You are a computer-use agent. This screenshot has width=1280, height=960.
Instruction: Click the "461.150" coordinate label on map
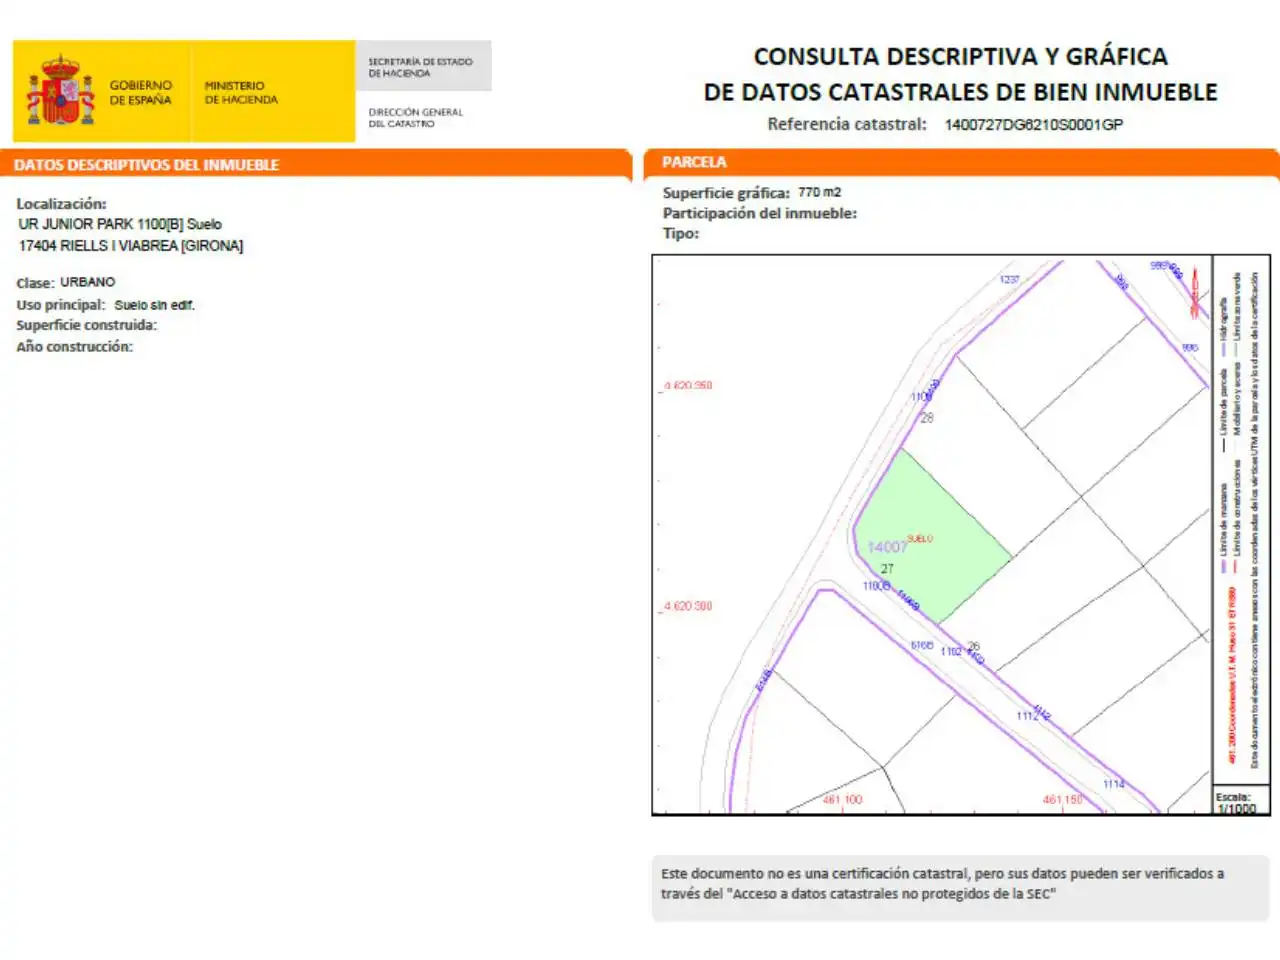pos(1062,800)
